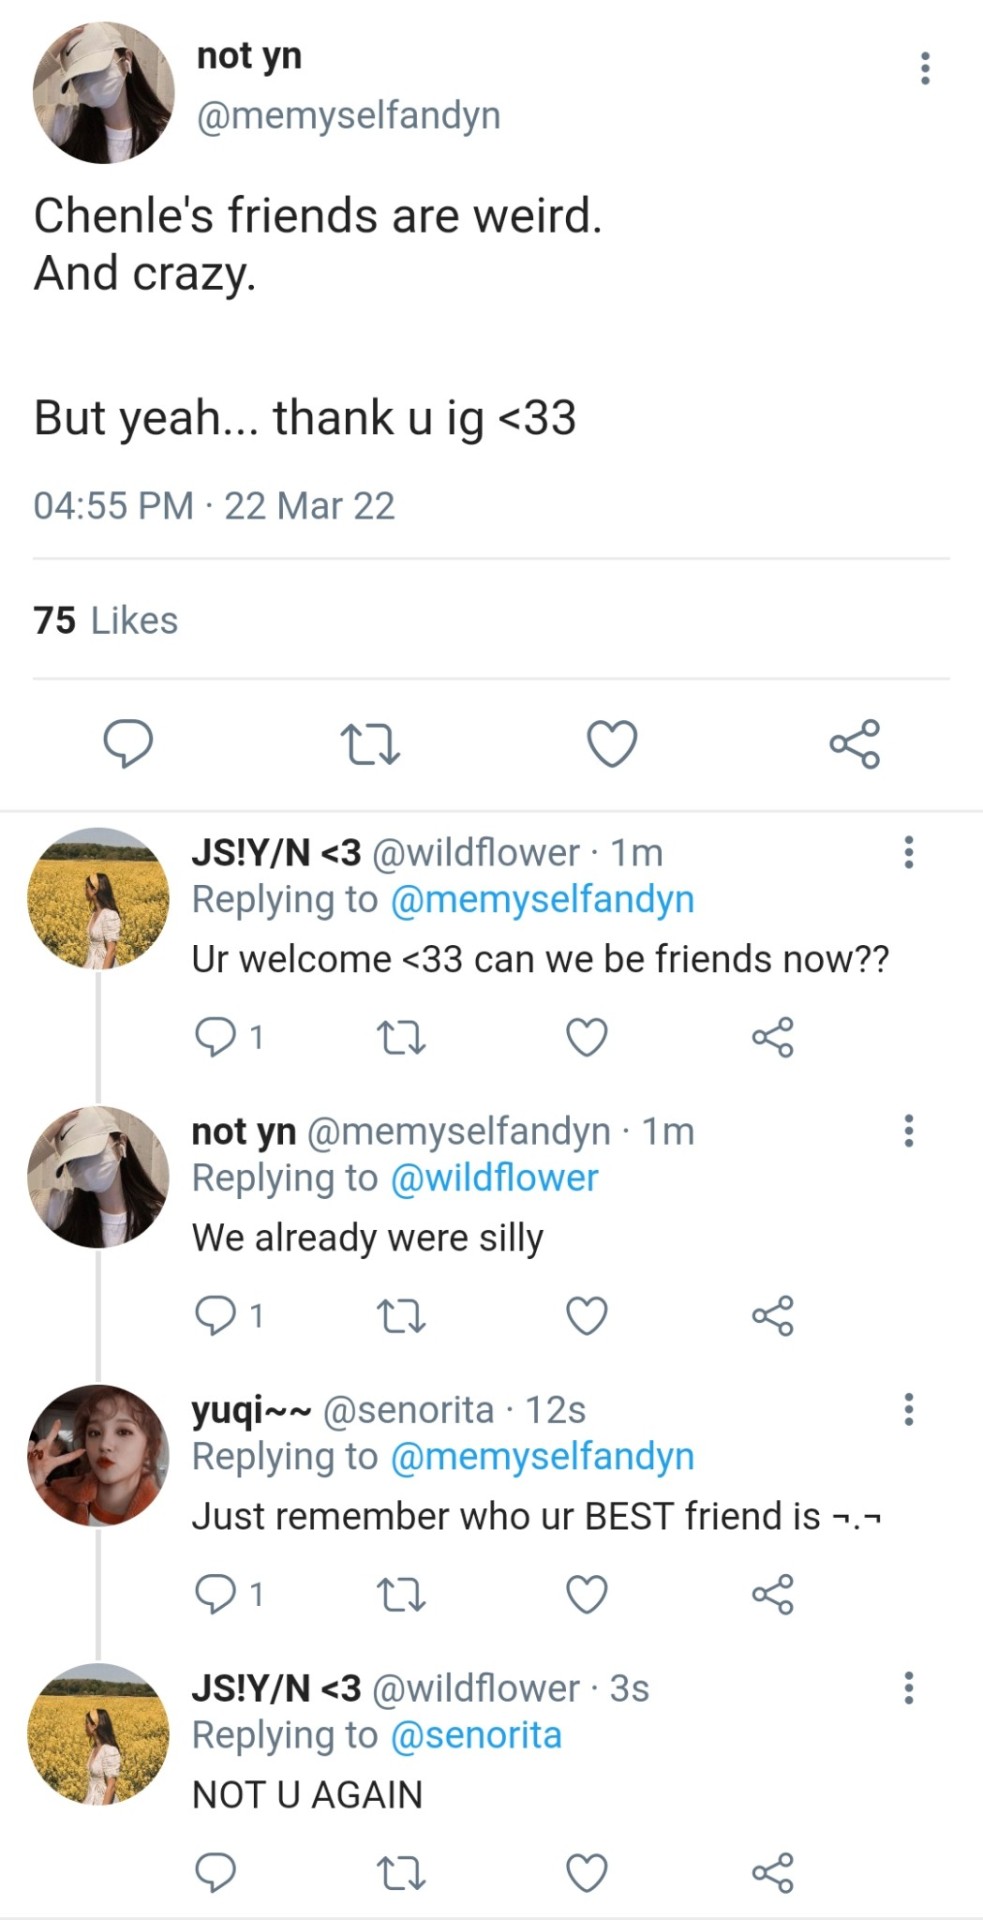The height and width of the screenshot is (1920, 983).
Task: Share the "Just remember who ur BEST friend" reply
Action: (772, 1594)
